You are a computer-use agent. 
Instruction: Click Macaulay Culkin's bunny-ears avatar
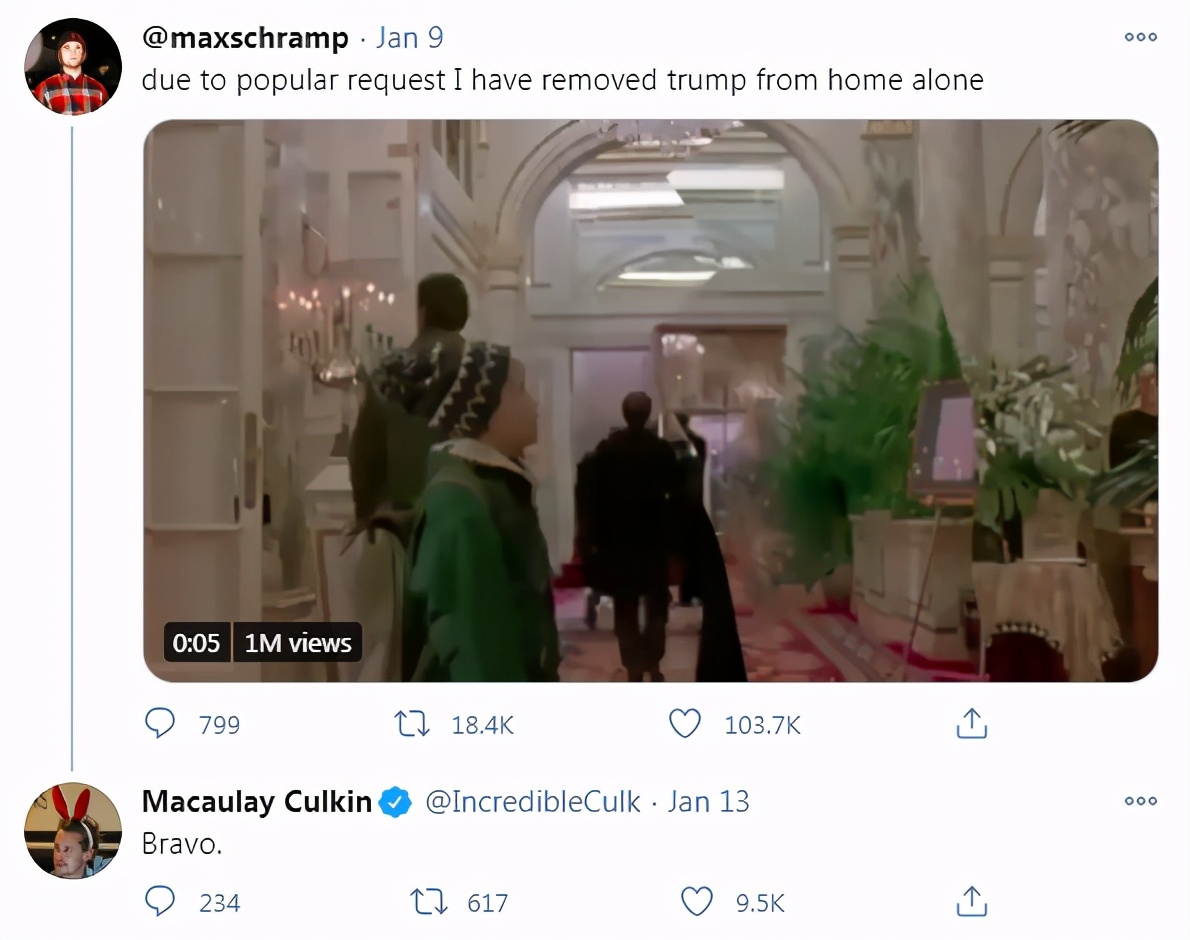pyautogui.click(x=73, y=831)
